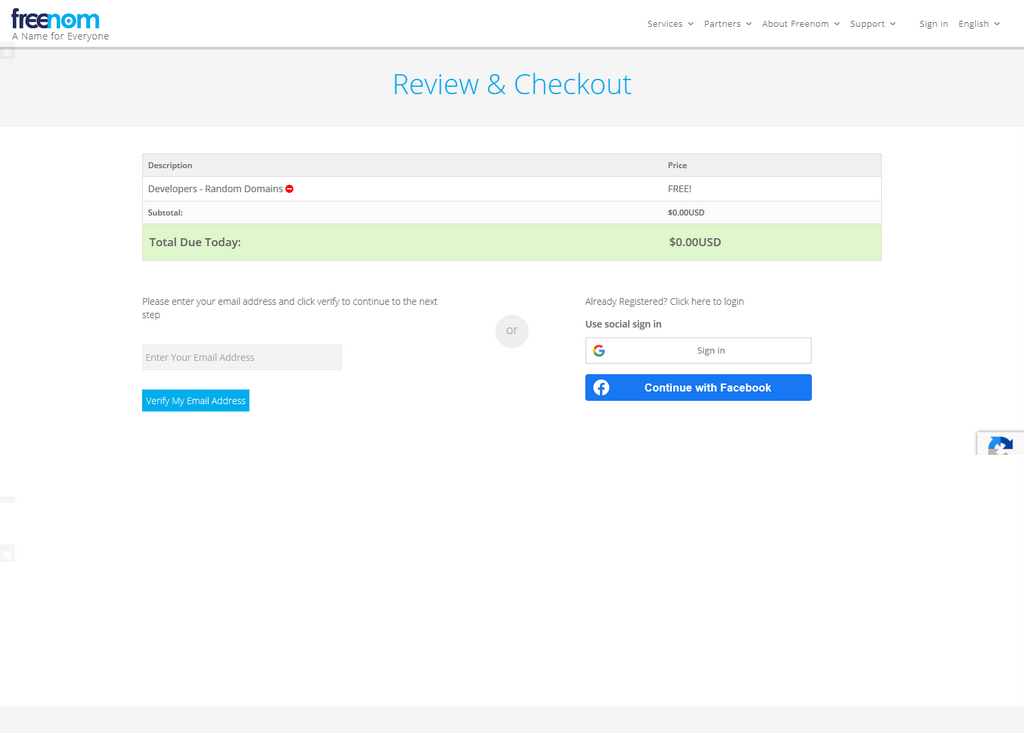The height and width of the screenshot is (733, 1024).
Task: Click the FREE! price cell
Action: pos(679,189)
